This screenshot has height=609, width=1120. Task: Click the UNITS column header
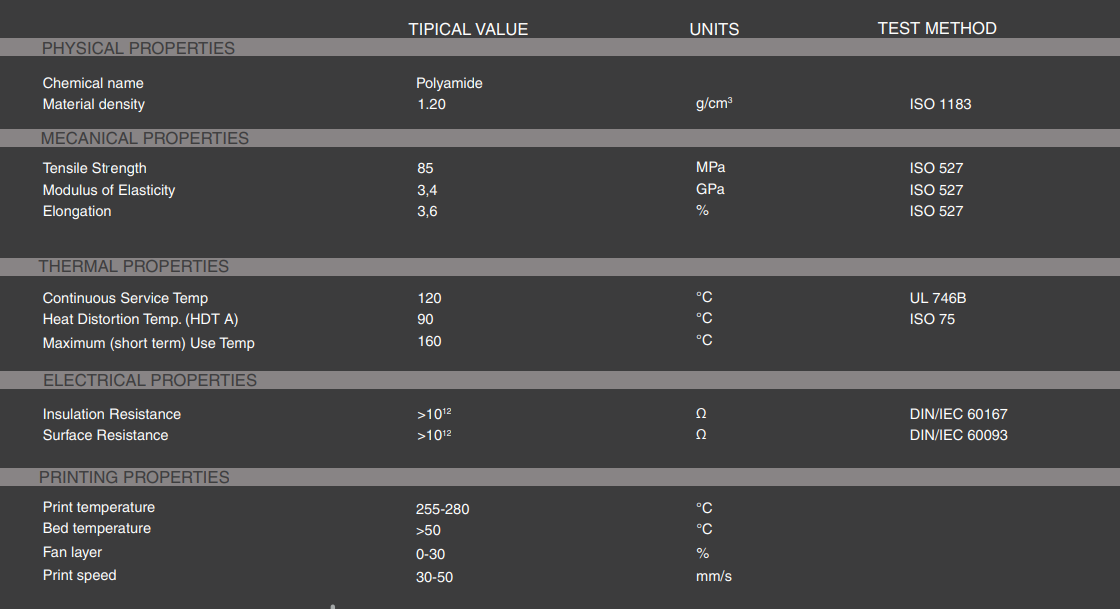point(714,29)
